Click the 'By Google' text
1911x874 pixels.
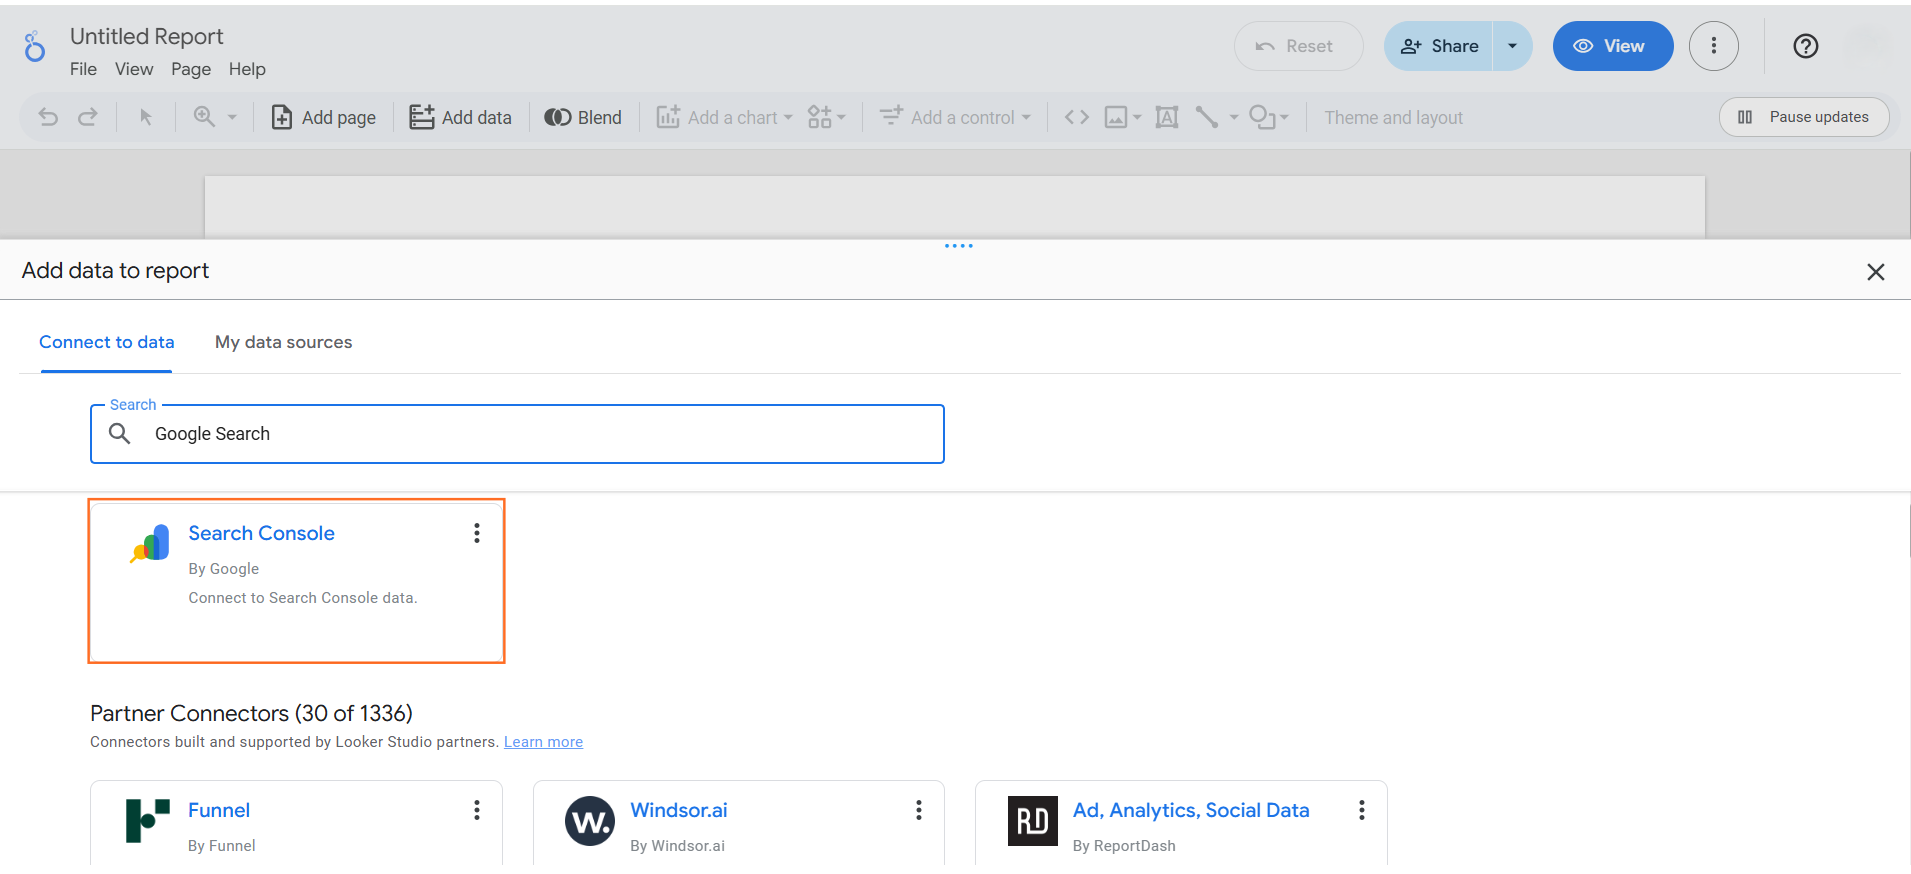pyautogui.click(x=224, y=569)
